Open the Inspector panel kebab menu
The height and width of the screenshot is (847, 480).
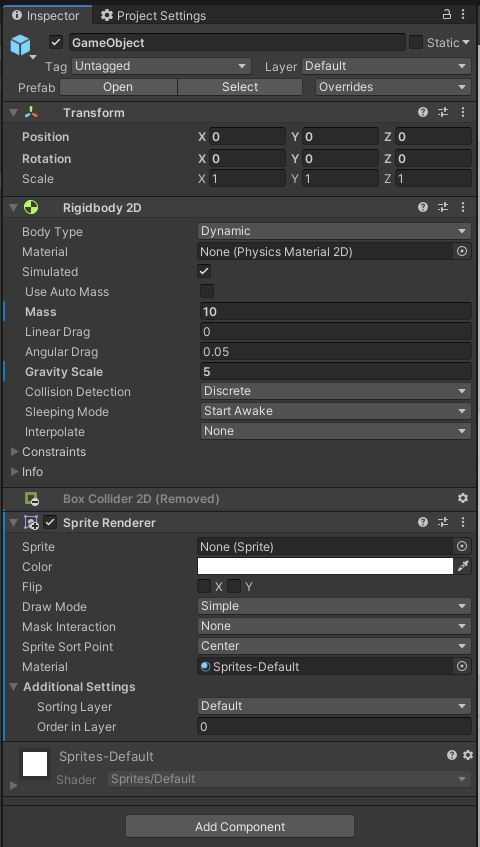pyautogui.click(x=463, y=15)
